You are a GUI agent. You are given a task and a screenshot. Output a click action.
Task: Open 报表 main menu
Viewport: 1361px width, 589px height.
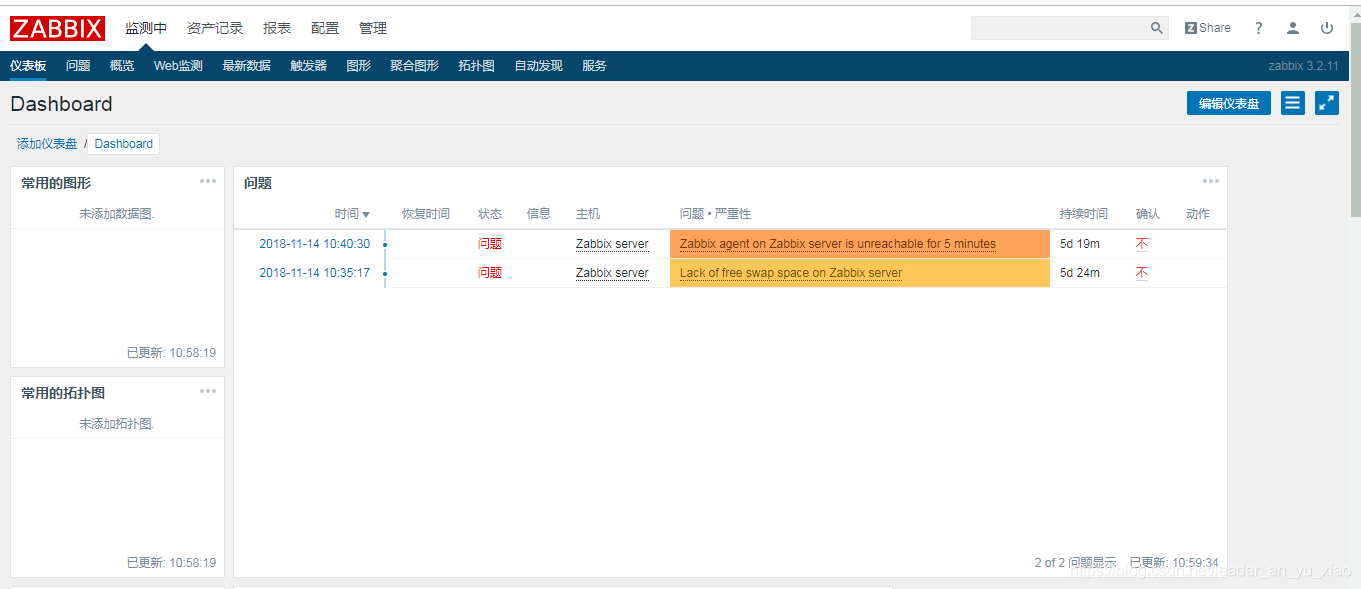pyautogui.click(x=277, y=28)
